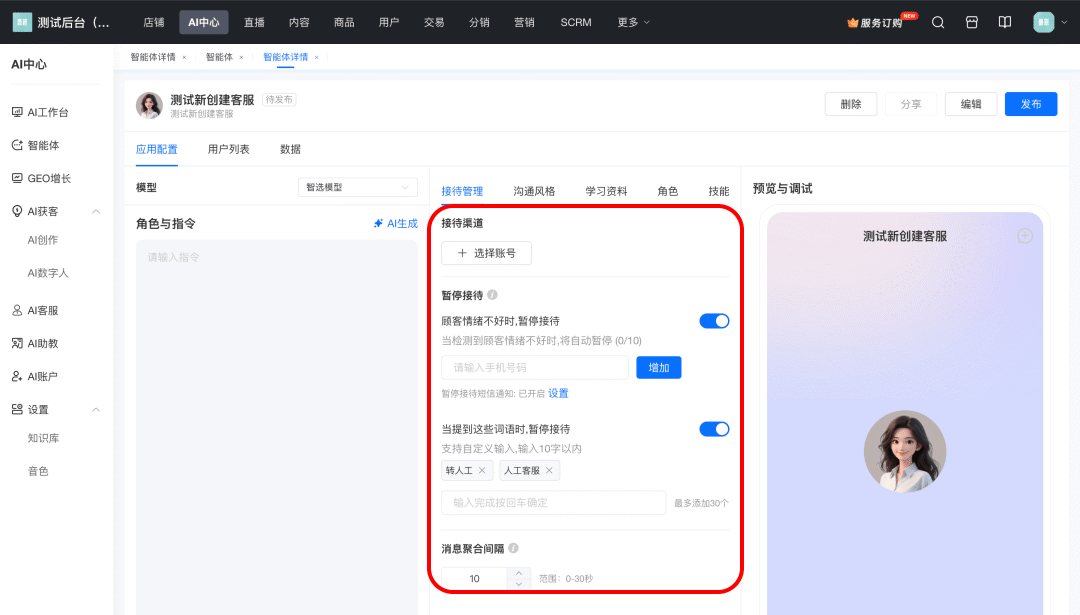
Task: Click the 消息聚合间隔 number field showing 10
Action: coord(475,578)
